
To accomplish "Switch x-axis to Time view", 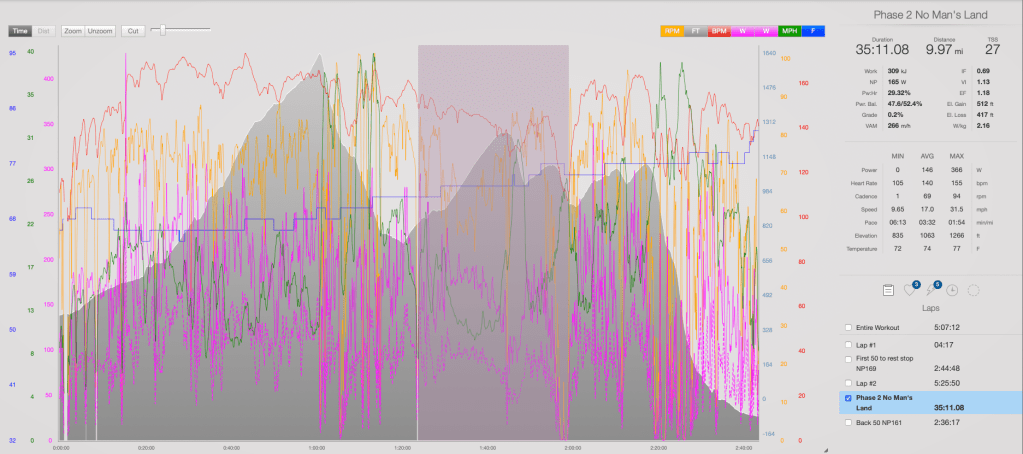I will click(21, 31).
